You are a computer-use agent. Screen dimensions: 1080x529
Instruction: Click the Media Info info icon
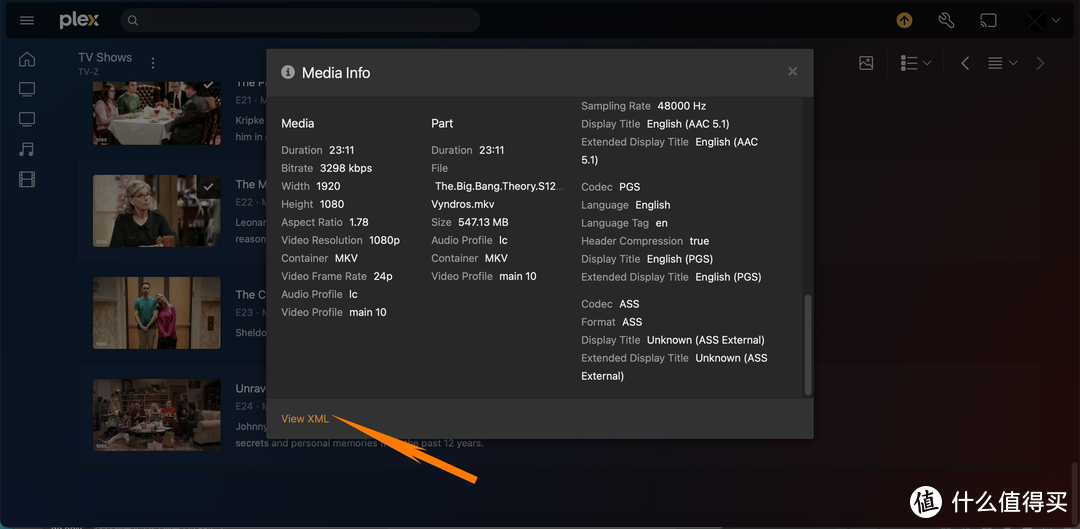pyautogui.click(x=288, y=72)
